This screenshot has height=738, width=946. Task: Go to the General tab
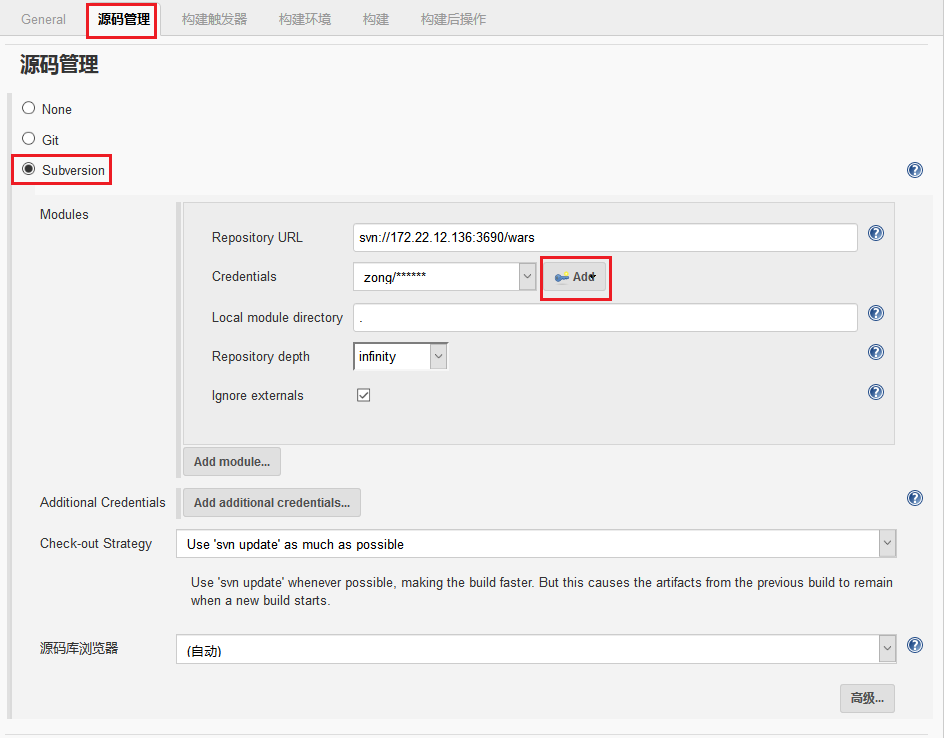pos(43,19)
